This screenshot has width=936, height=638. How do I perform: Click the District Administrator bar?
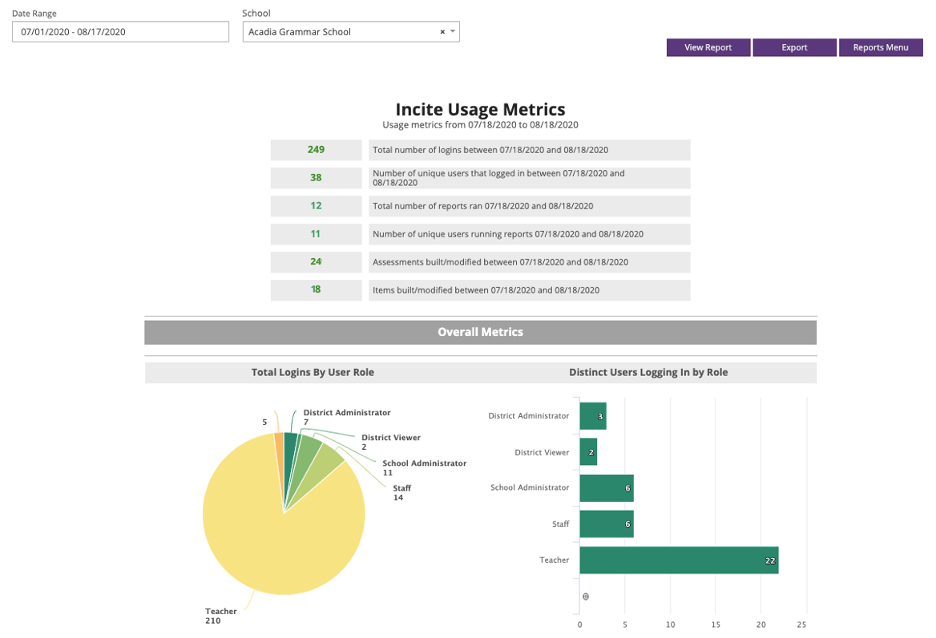[593, 416]
